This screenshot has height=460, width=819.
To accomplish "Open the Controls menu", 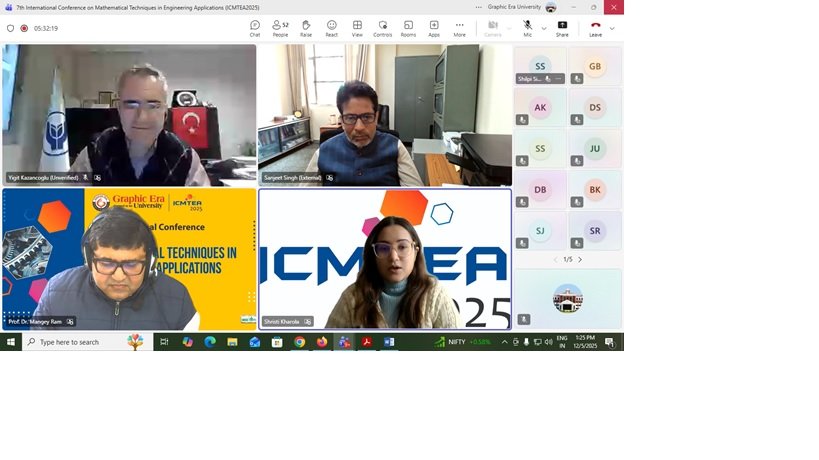I will tap(383, 28).
